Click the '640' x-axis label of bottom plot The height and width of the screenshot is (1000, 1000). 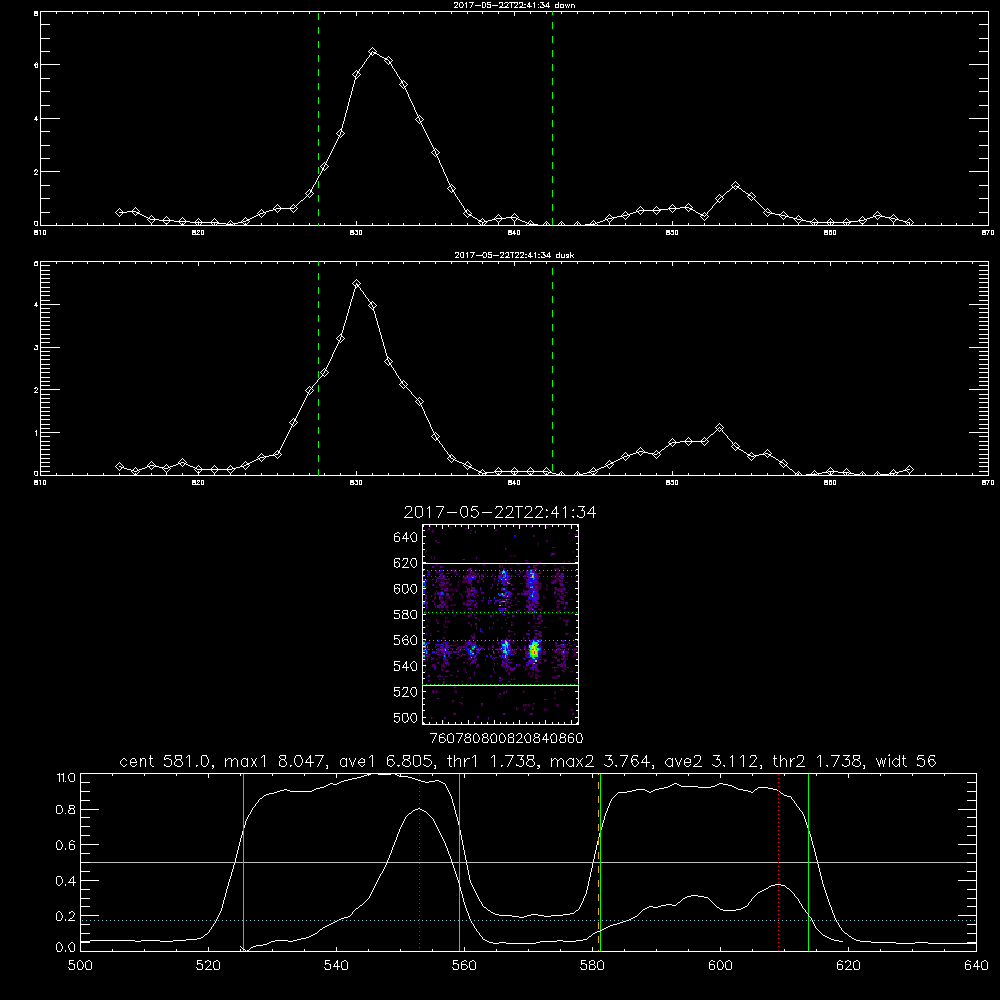pos(976,966)
